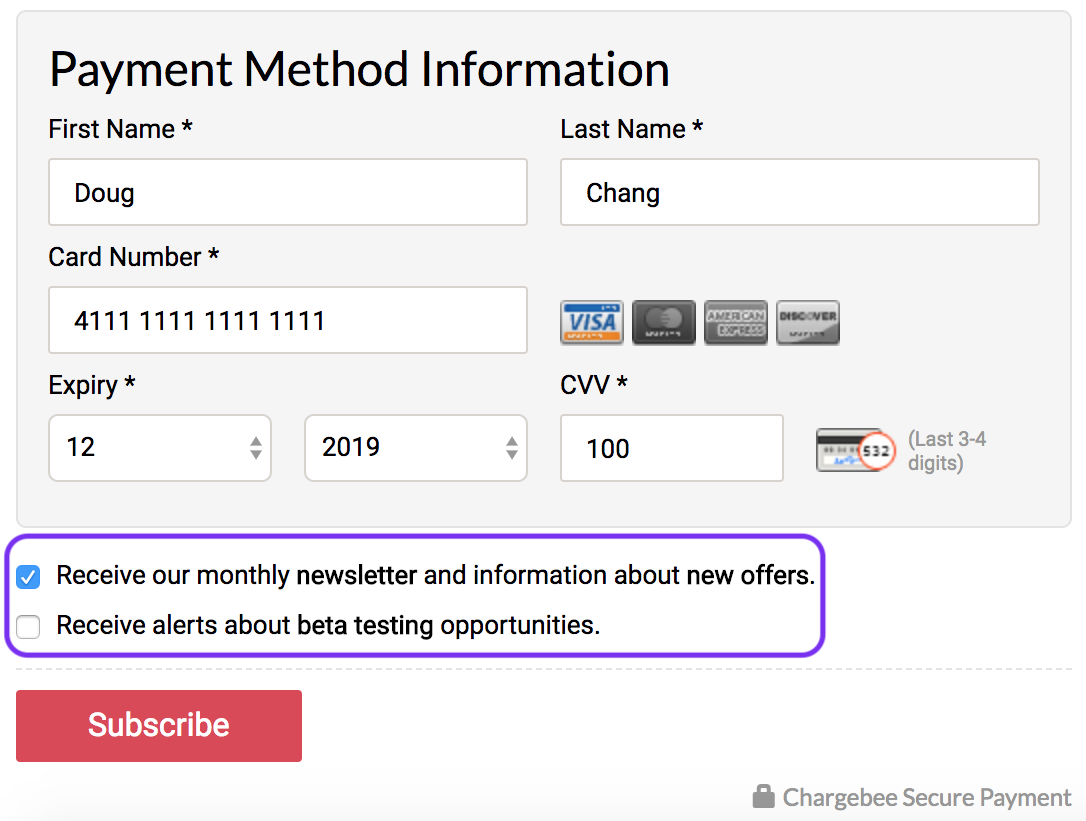The image size is (1086, 821).
Task: Click the beta testing opportunities label
Action: 328,626
